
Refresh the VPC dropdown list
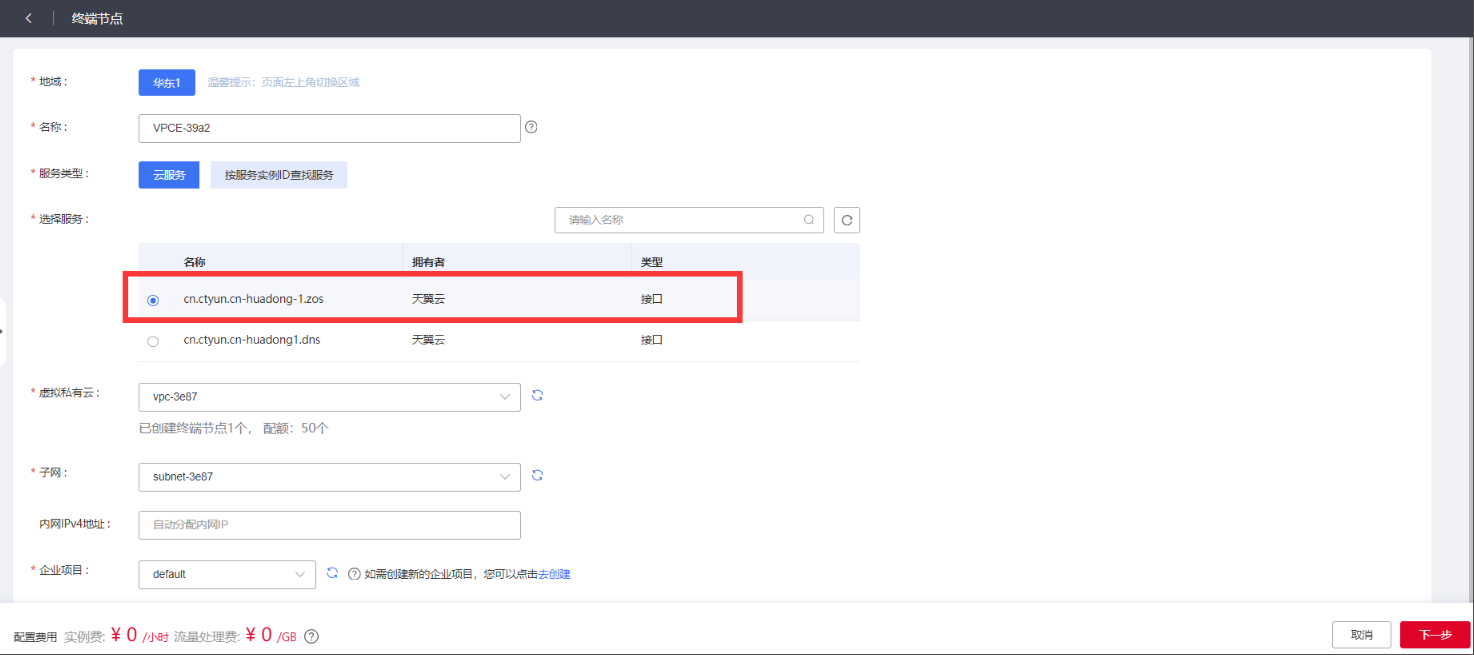[537, 396]
